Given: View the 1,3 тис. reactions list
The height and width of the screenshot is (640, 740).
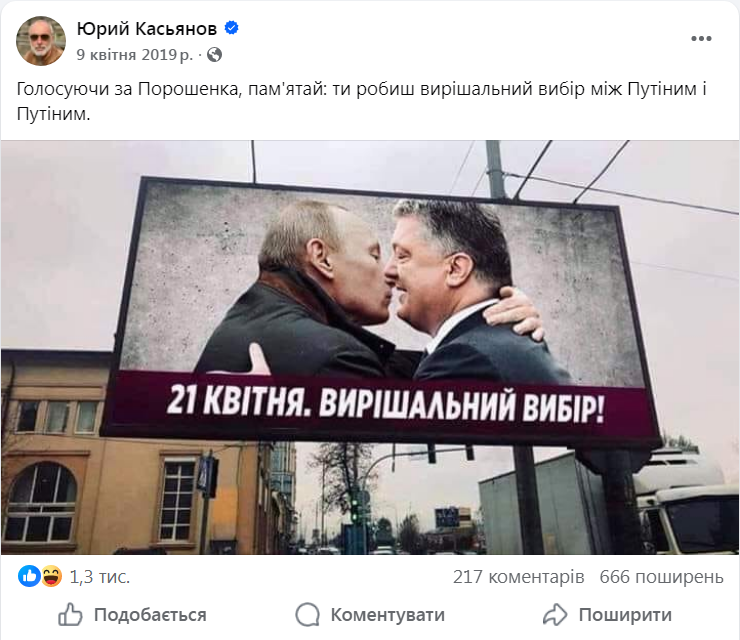Looking at the screenshot, I should 100,577.
